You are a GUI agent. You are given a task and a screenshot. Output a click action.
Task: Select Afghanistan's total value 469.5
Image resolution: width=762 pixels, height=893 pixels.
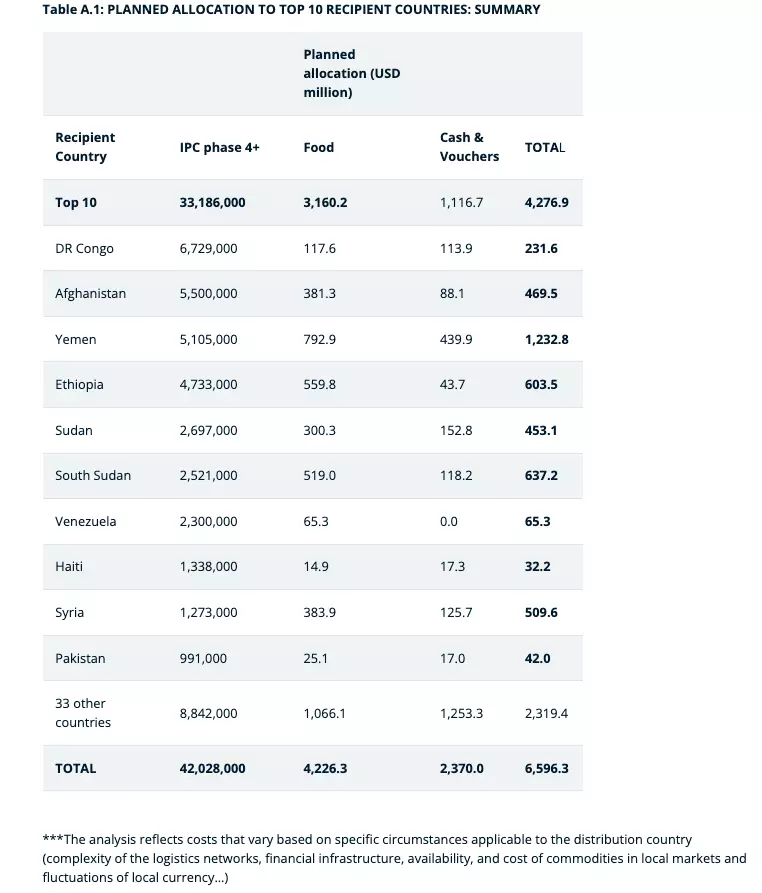[541, 294]
